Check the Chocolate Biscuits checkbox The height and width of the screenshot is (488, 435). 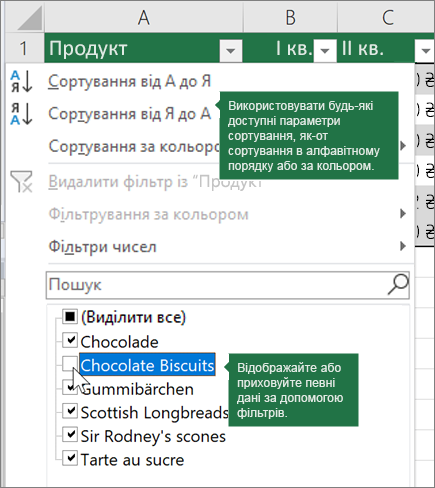coord(70,364)
